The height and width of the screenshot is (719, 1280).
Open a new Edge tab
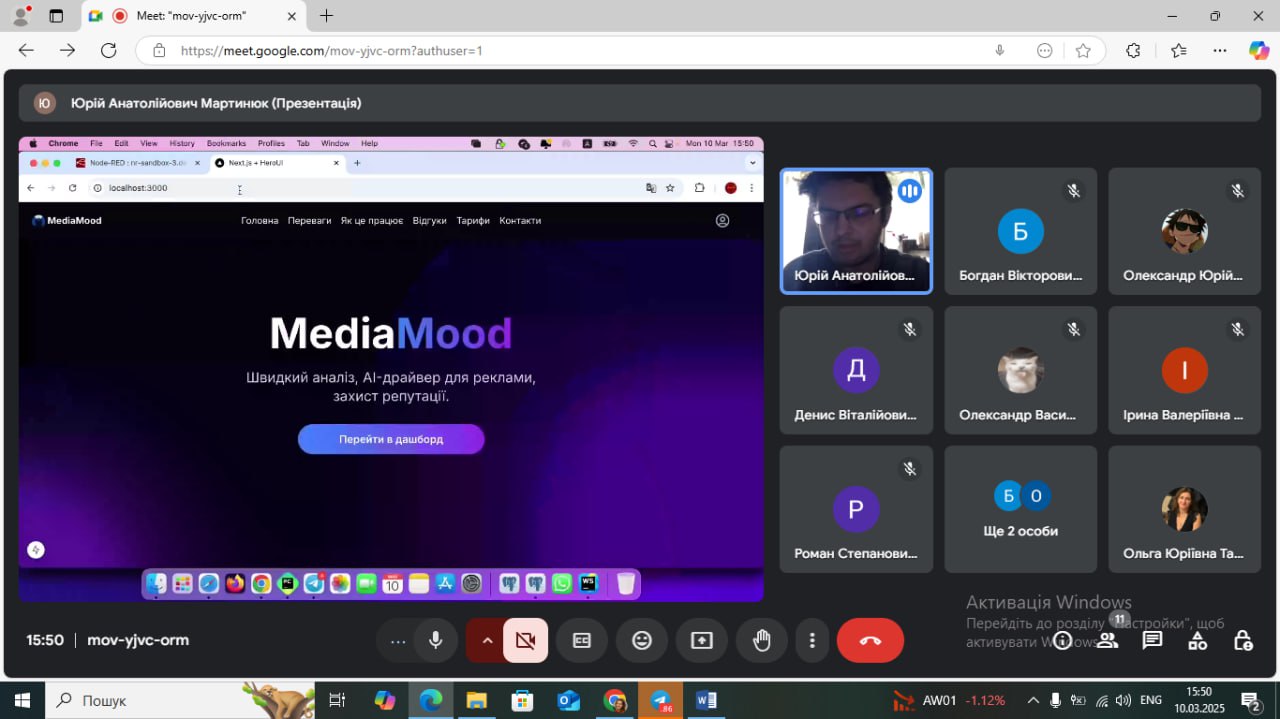click(x=326, y=16)
